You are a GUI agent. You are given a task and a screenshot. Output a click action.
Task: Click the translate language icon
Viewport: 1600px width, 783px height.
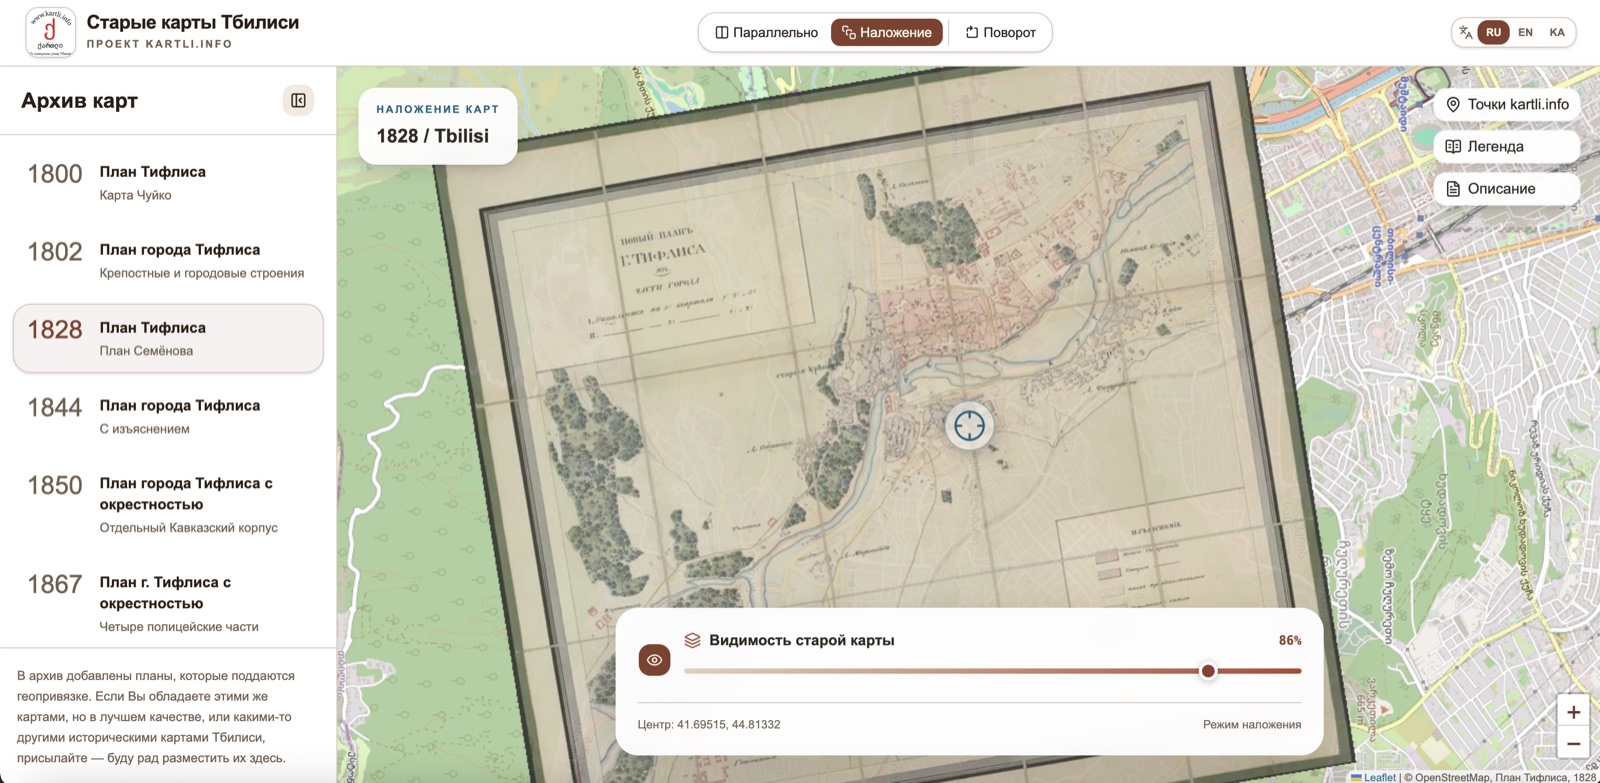point(1465,32)
